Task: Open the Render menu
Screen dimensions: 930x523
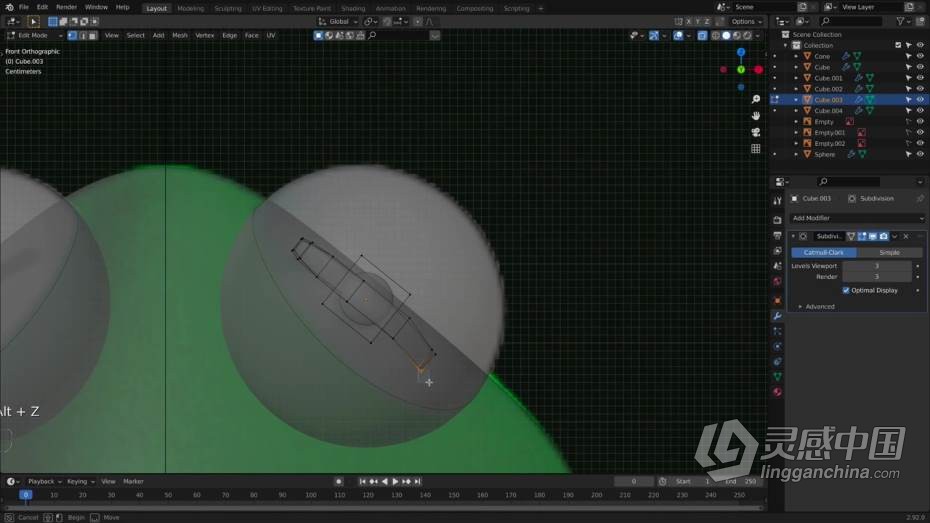Action: pyautogui.click(x=66, y=8)
